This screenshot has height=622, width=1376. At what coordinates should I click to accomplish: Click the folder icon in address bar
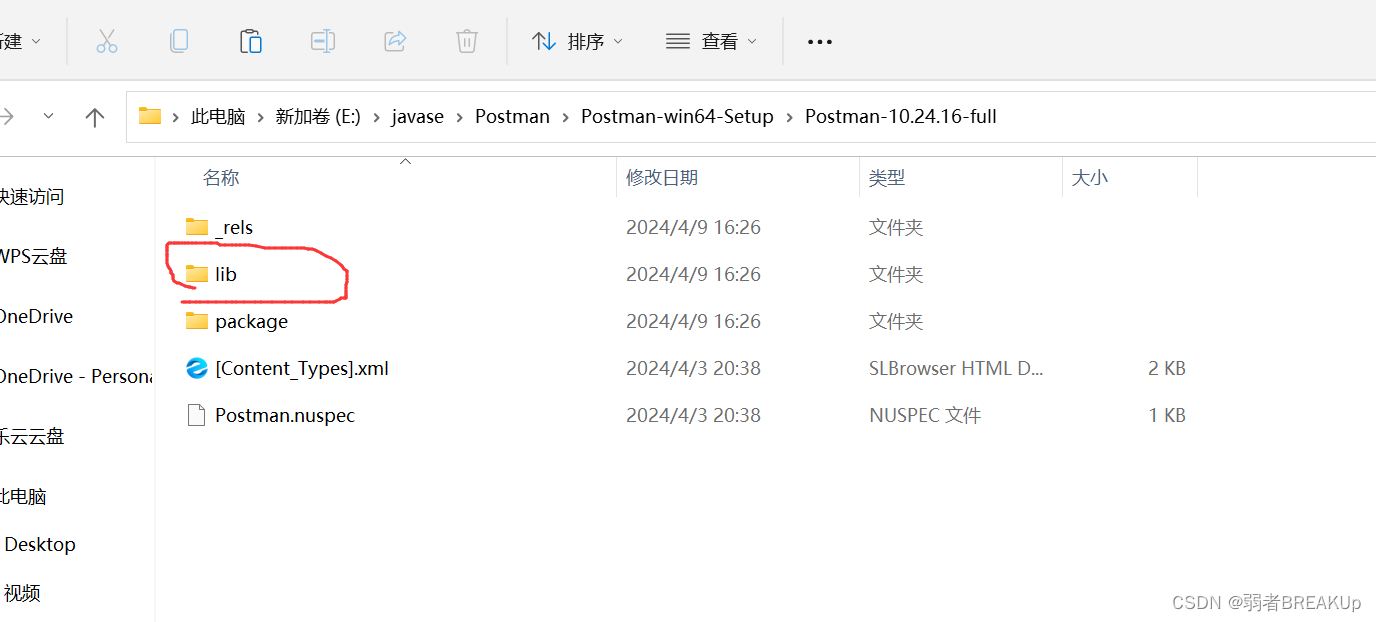click(150, 116)
